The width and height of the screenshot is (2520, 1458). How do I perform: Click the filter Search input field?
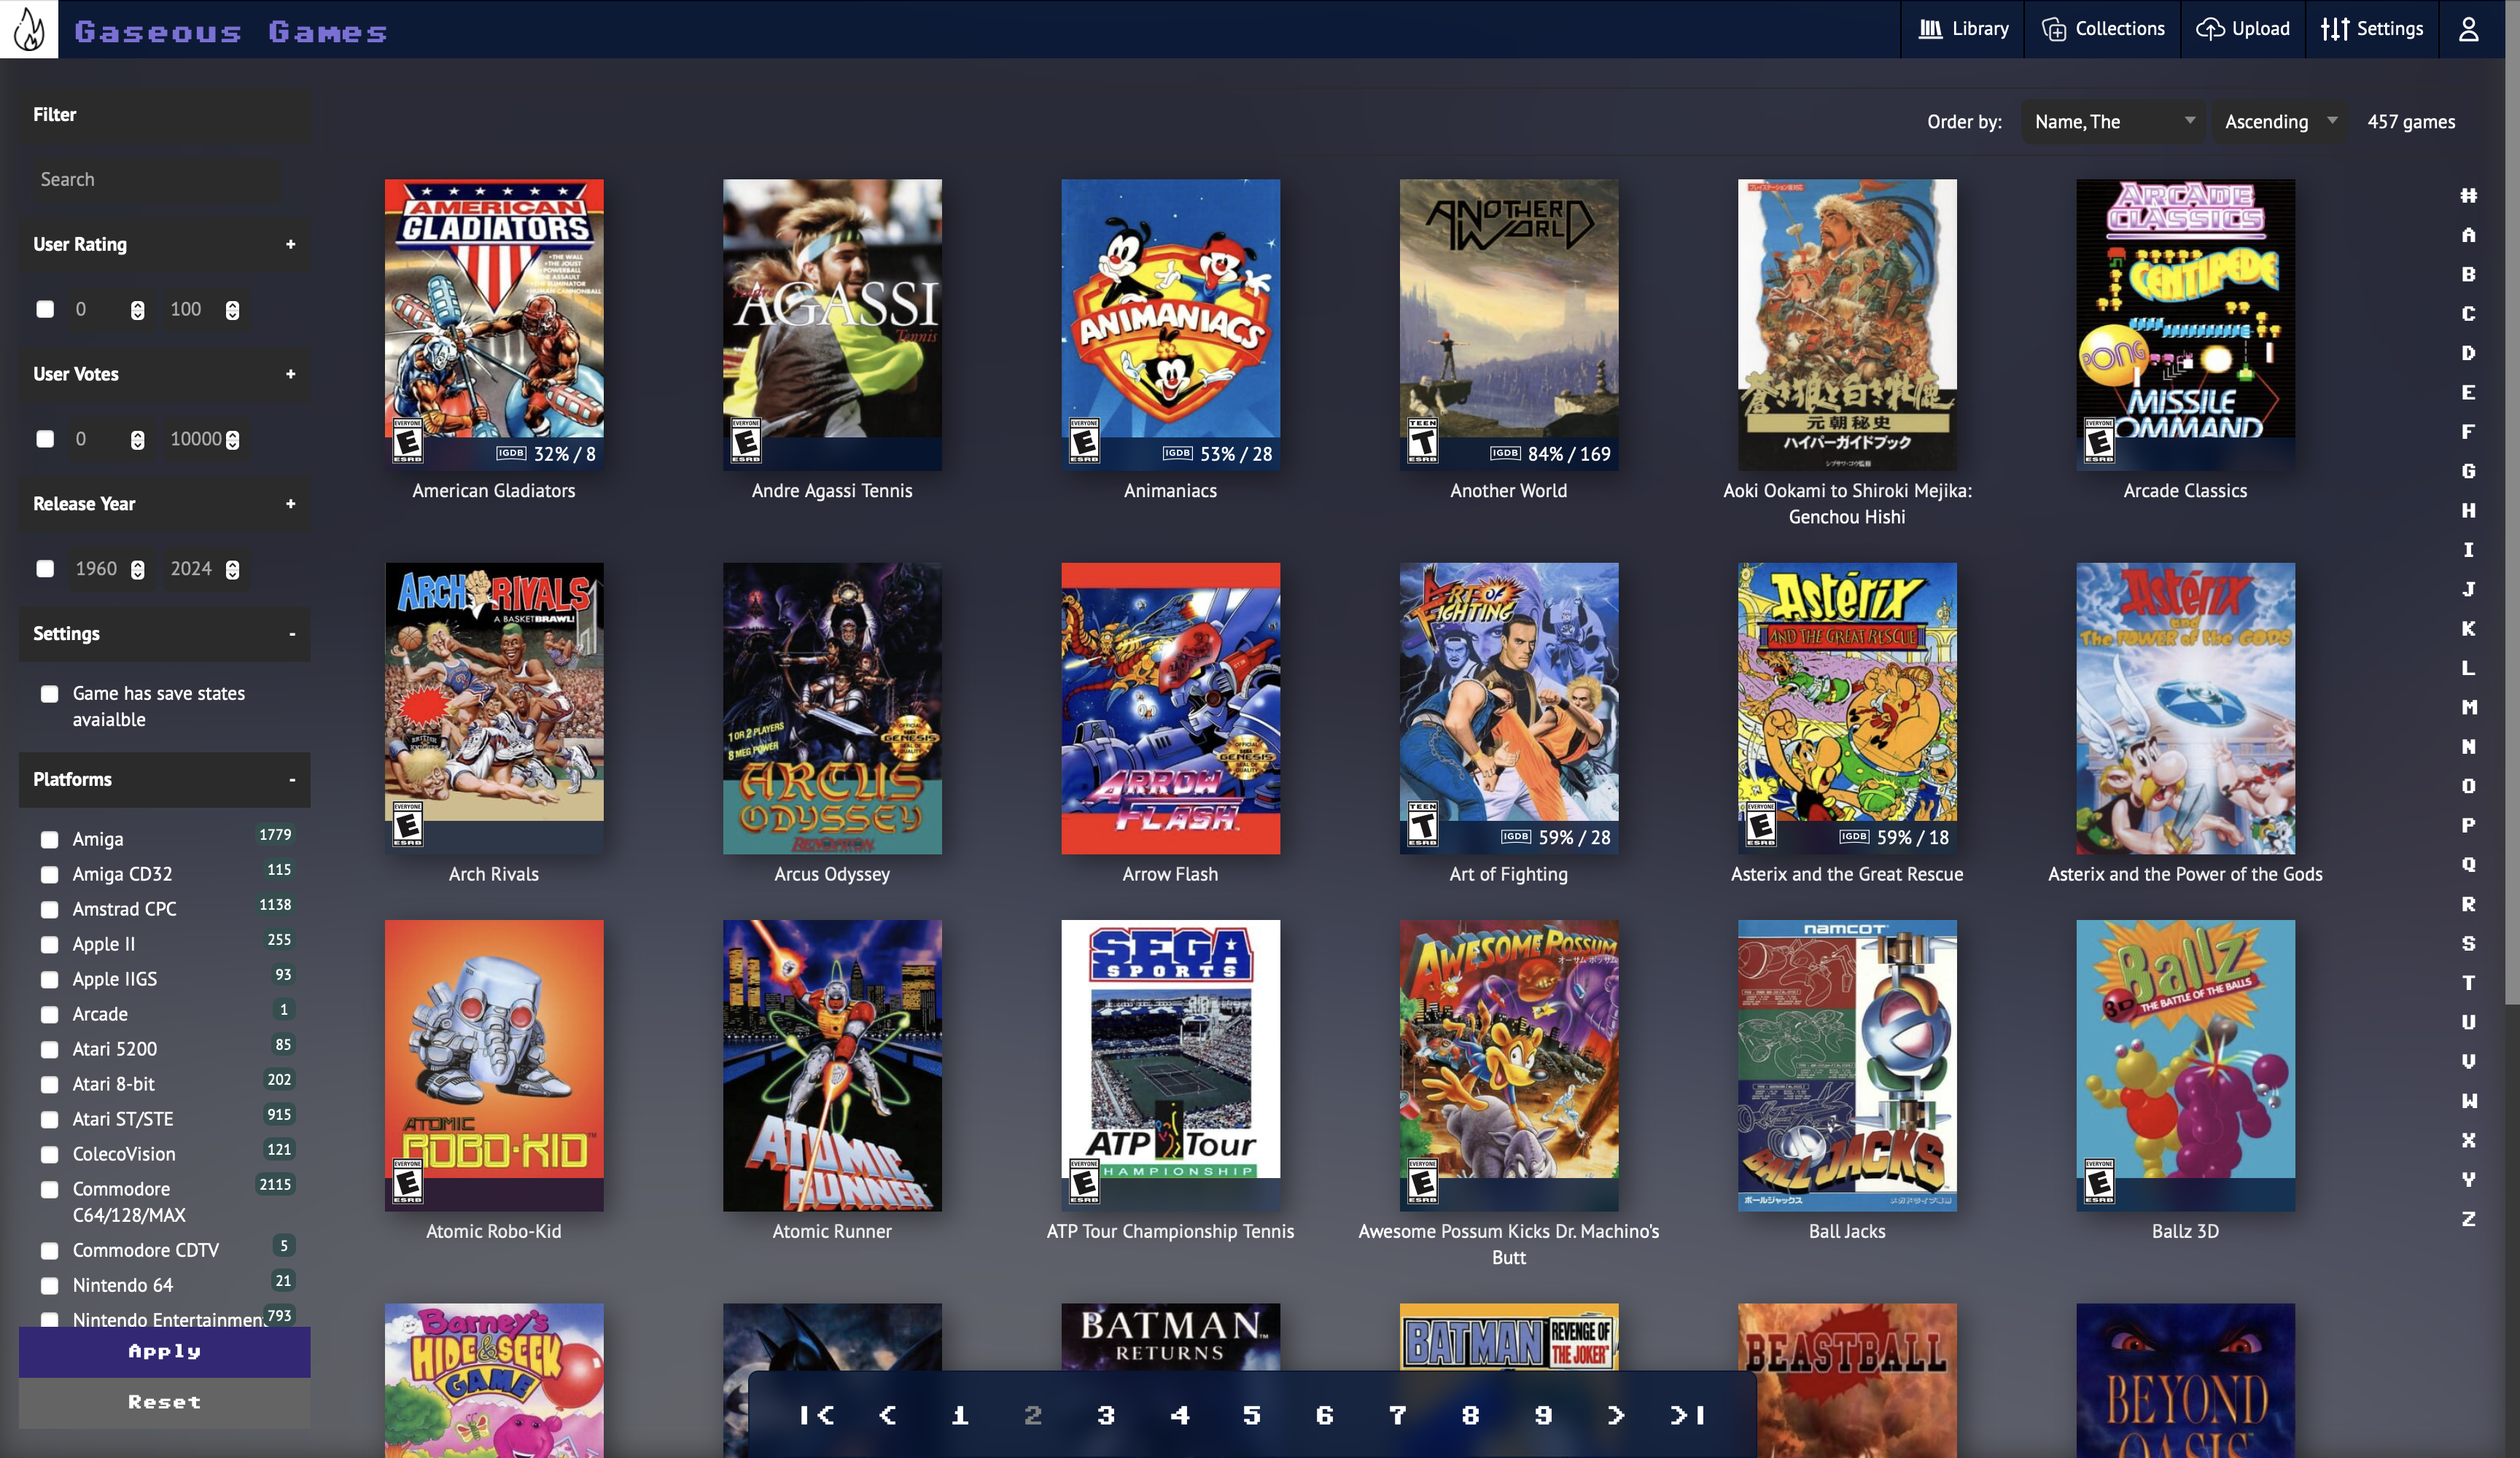[x=160, y=180]
